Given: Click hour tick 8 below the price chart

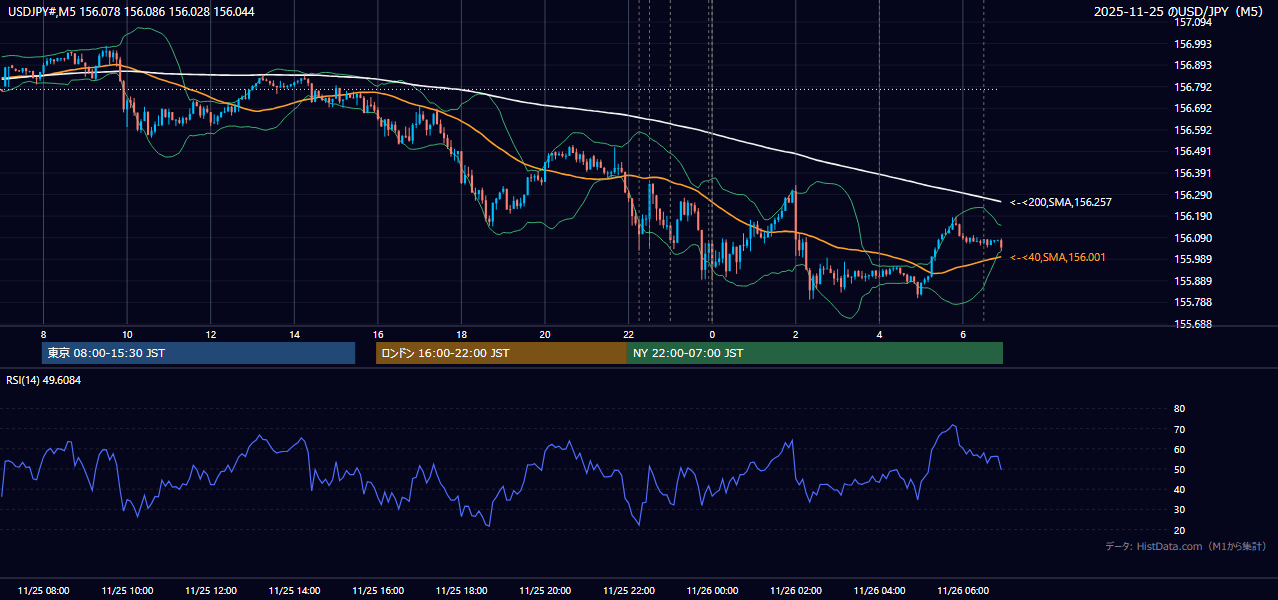Looking at the screenshot, I should click(43, 334).
